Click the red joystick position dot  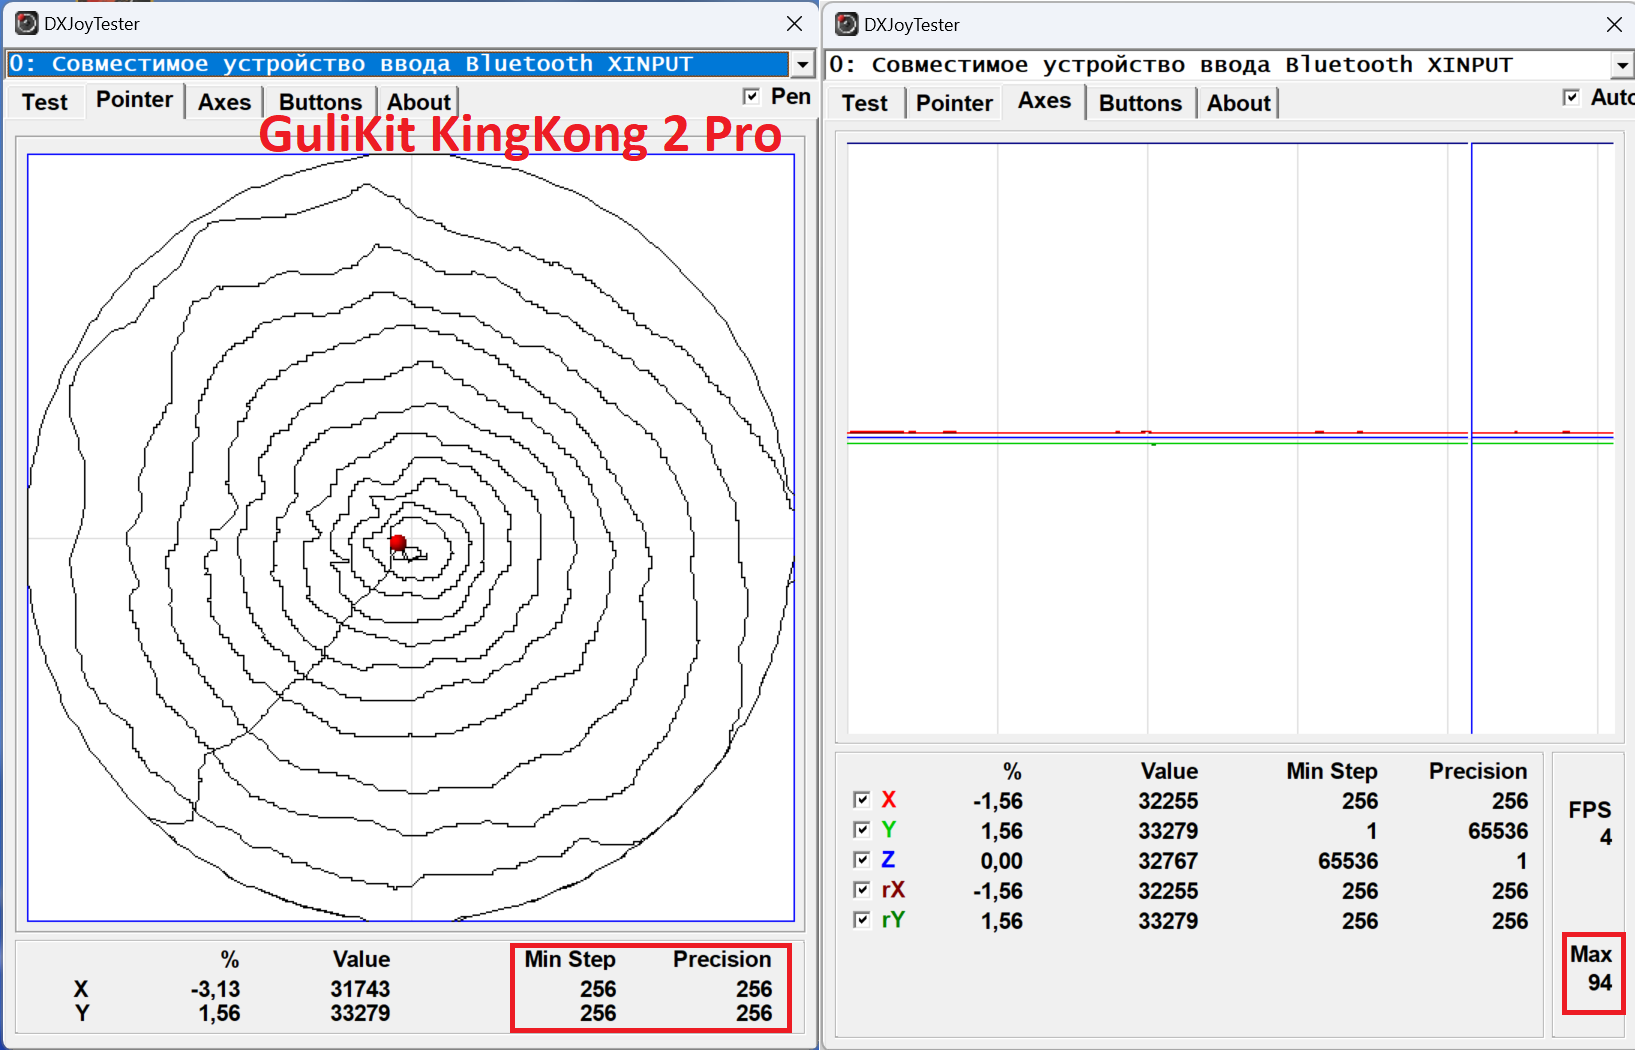coord(398,543)
